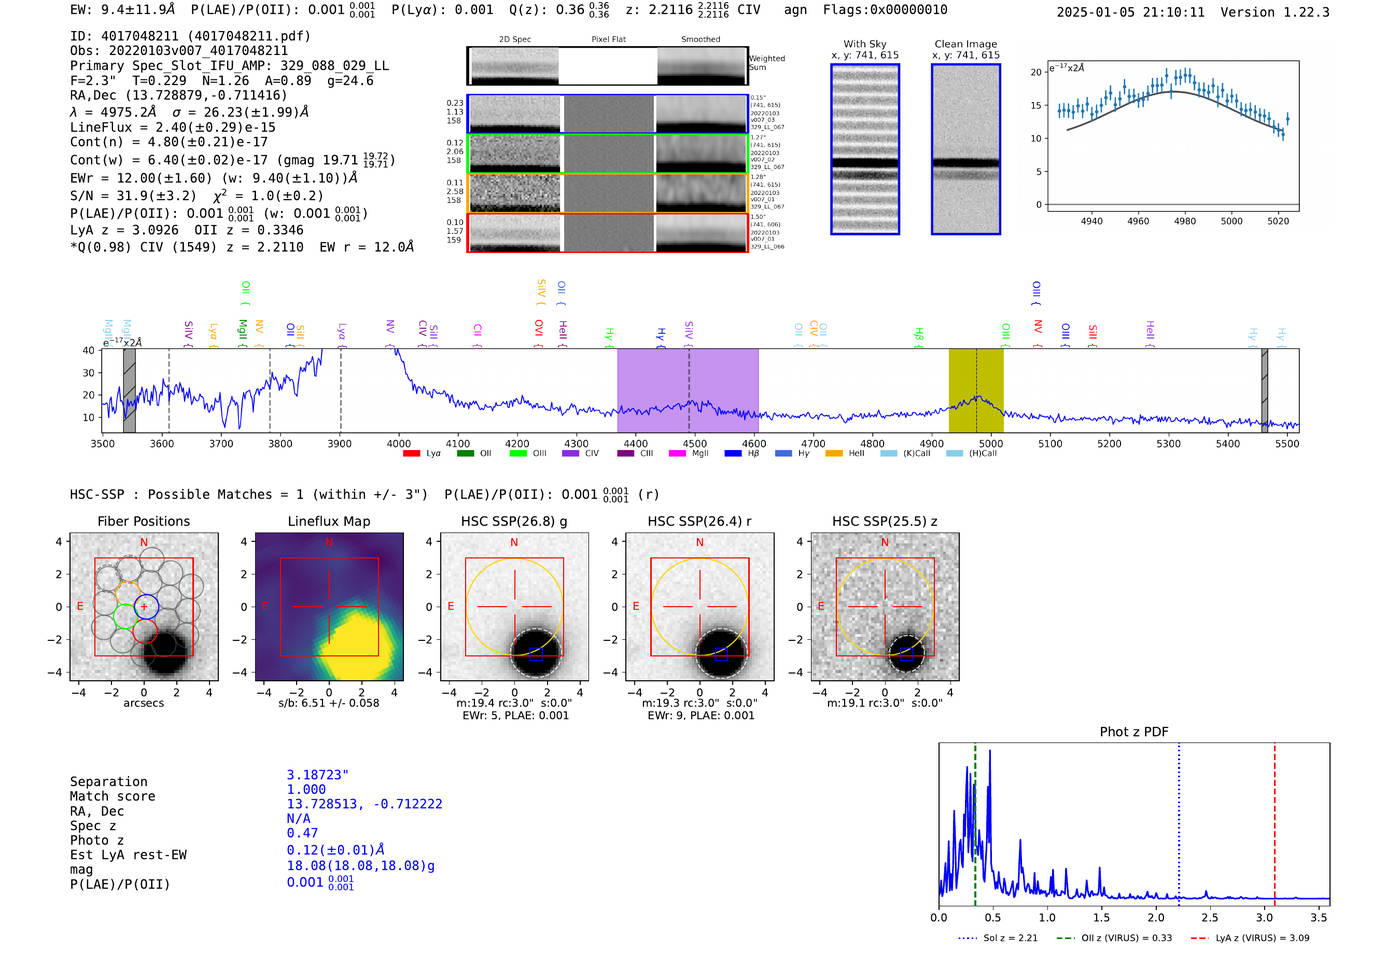Click the timestamp 2025-01-05 21:10:11
The height and width of the screenshot is (953, 1400).
coord(1131,13)
